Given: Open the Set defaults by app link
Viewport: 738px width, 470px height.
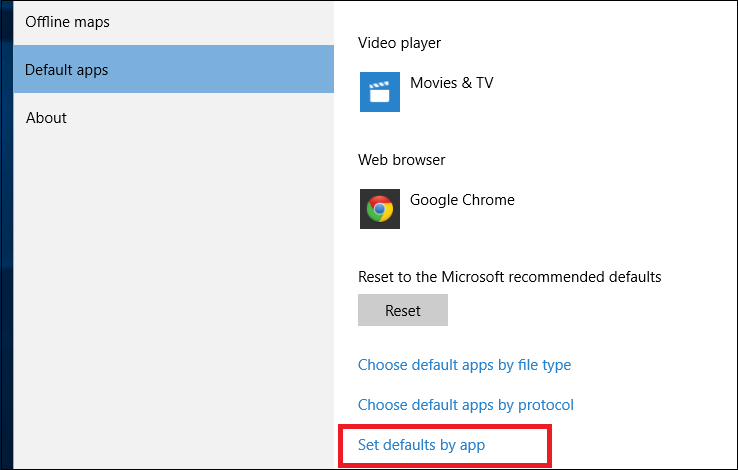Looking at the screenshot, I should pos(421,445).
